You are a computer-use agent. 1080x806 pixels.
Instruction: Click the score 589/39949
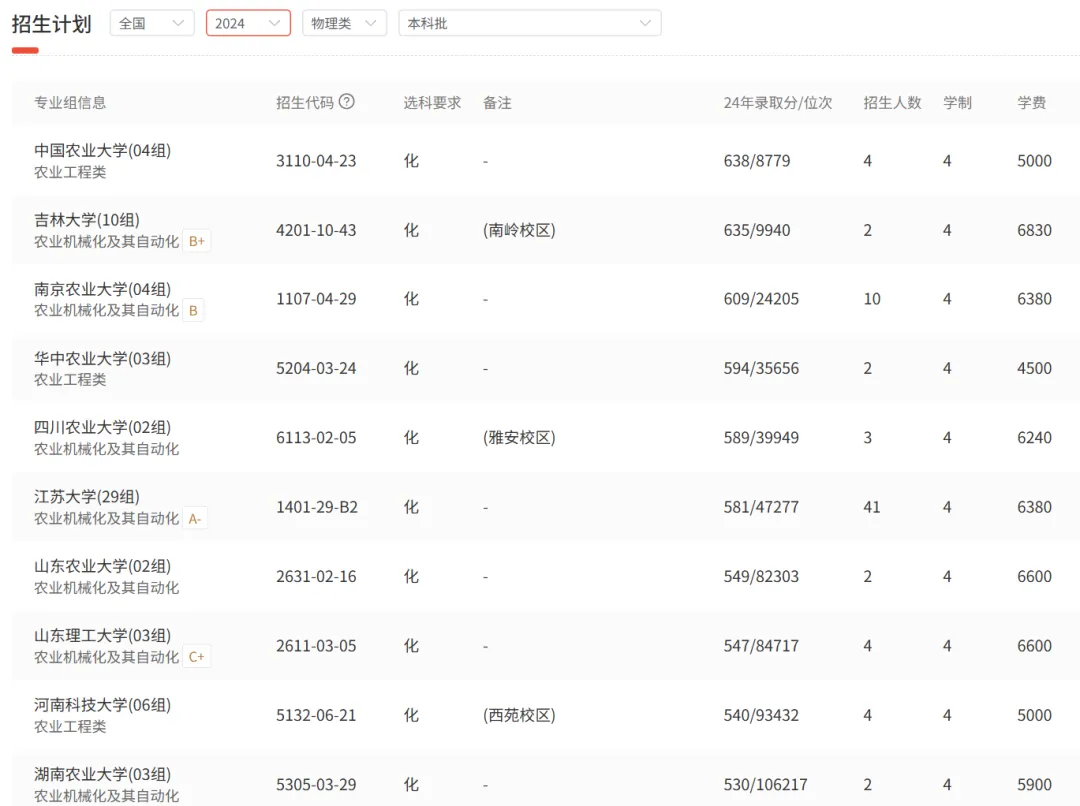pos(761,438)
